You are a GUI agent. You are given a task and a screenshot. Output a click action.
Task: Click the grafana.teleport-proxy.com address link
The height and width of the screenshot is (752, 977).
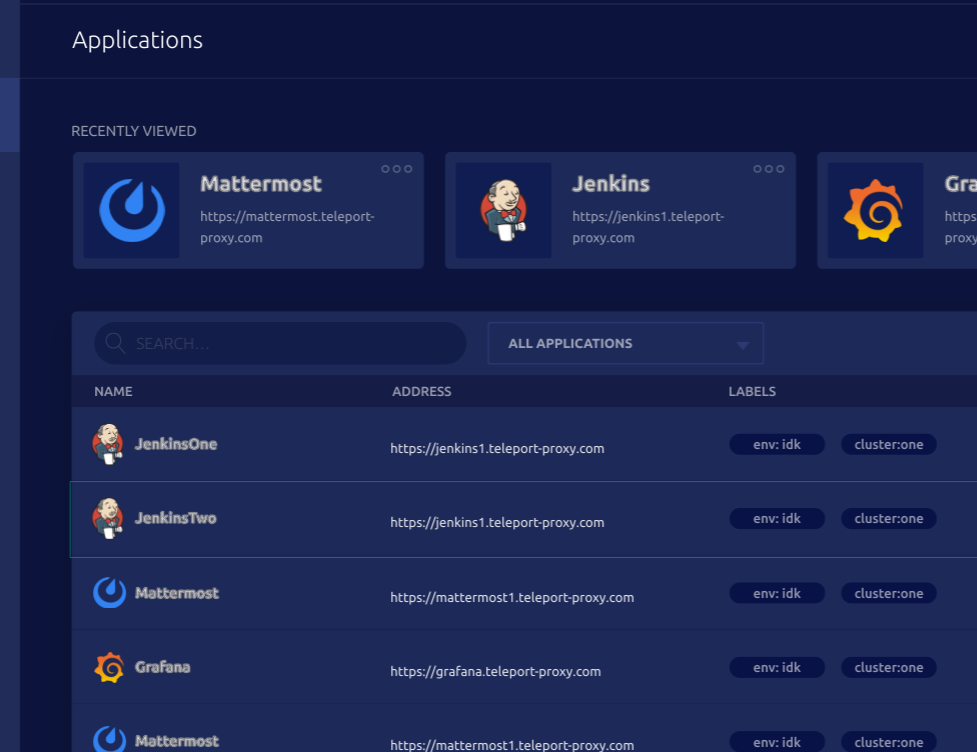tap(496, 671)
